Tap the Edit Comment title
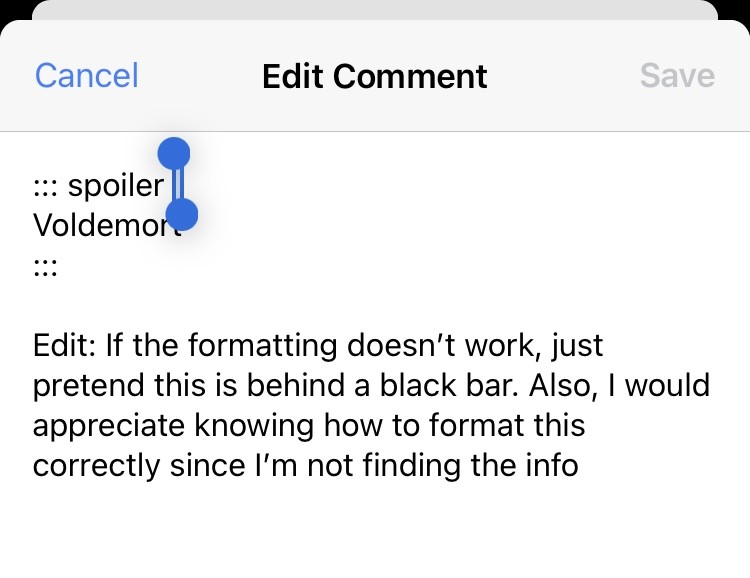Image resolution: width=750 pixels, height=578 pixels. tap(375, 76)
